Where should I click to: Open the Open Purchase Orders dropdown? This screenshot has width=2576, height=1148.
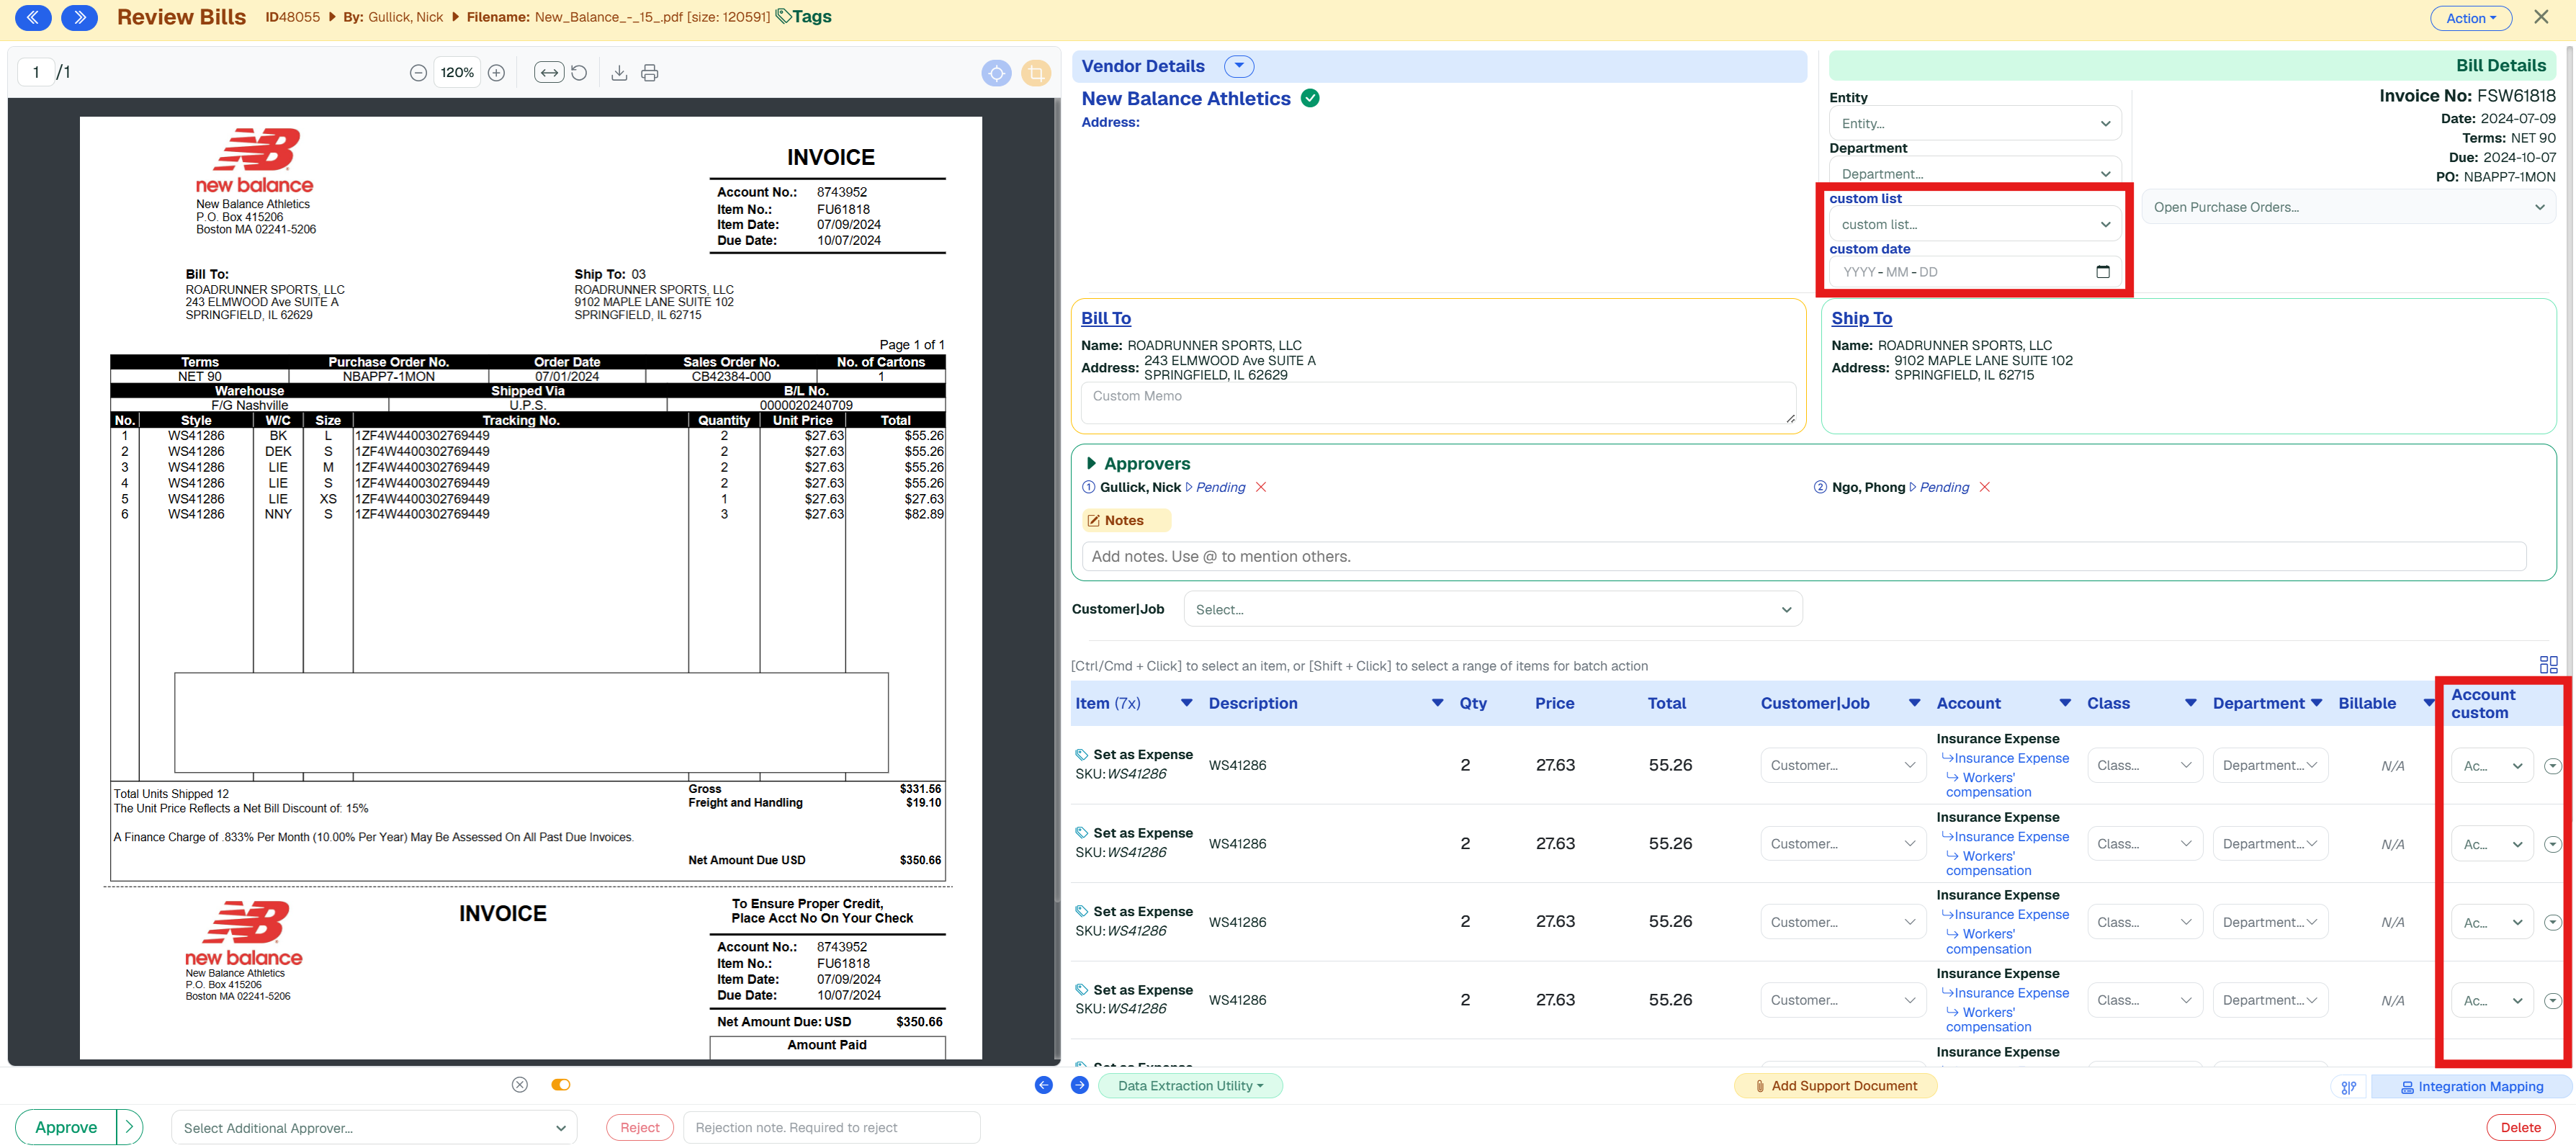pos(2348,208)
